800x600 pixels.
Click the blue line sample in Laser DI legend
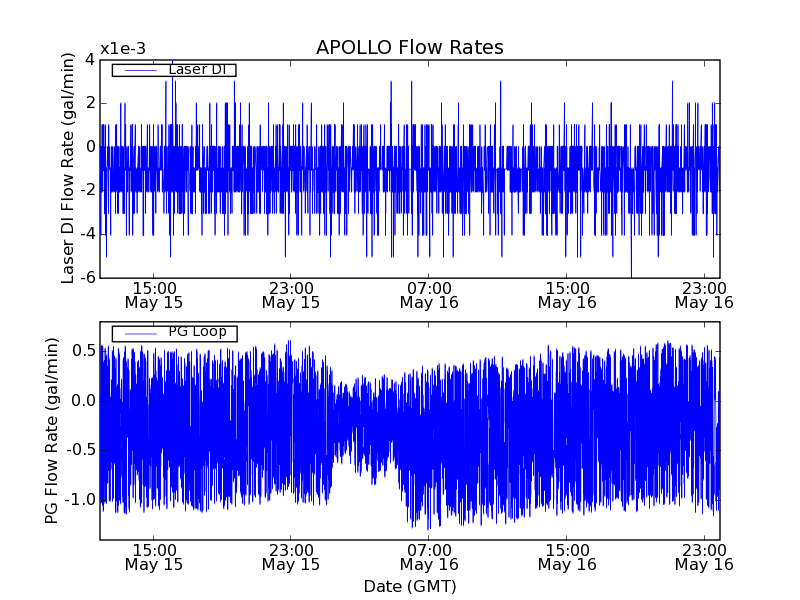[139, 70]
